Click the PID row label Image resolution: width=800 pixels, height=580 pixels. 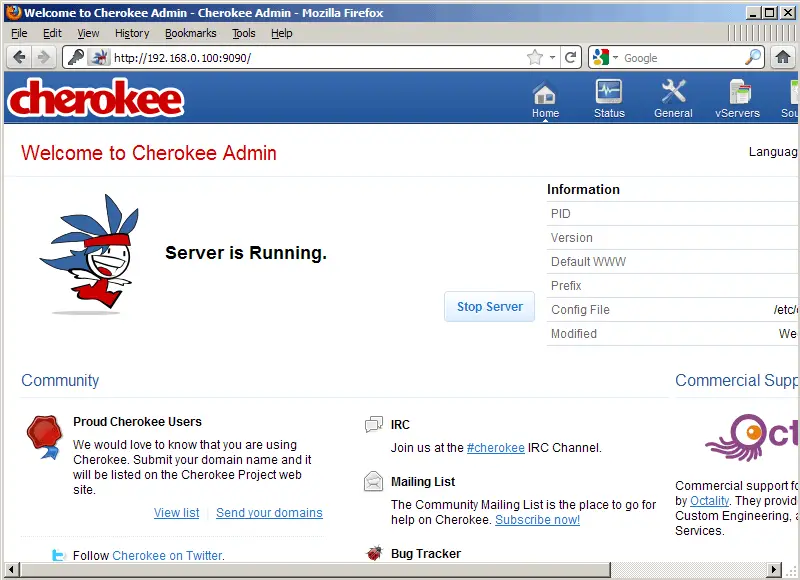(561, 214)
